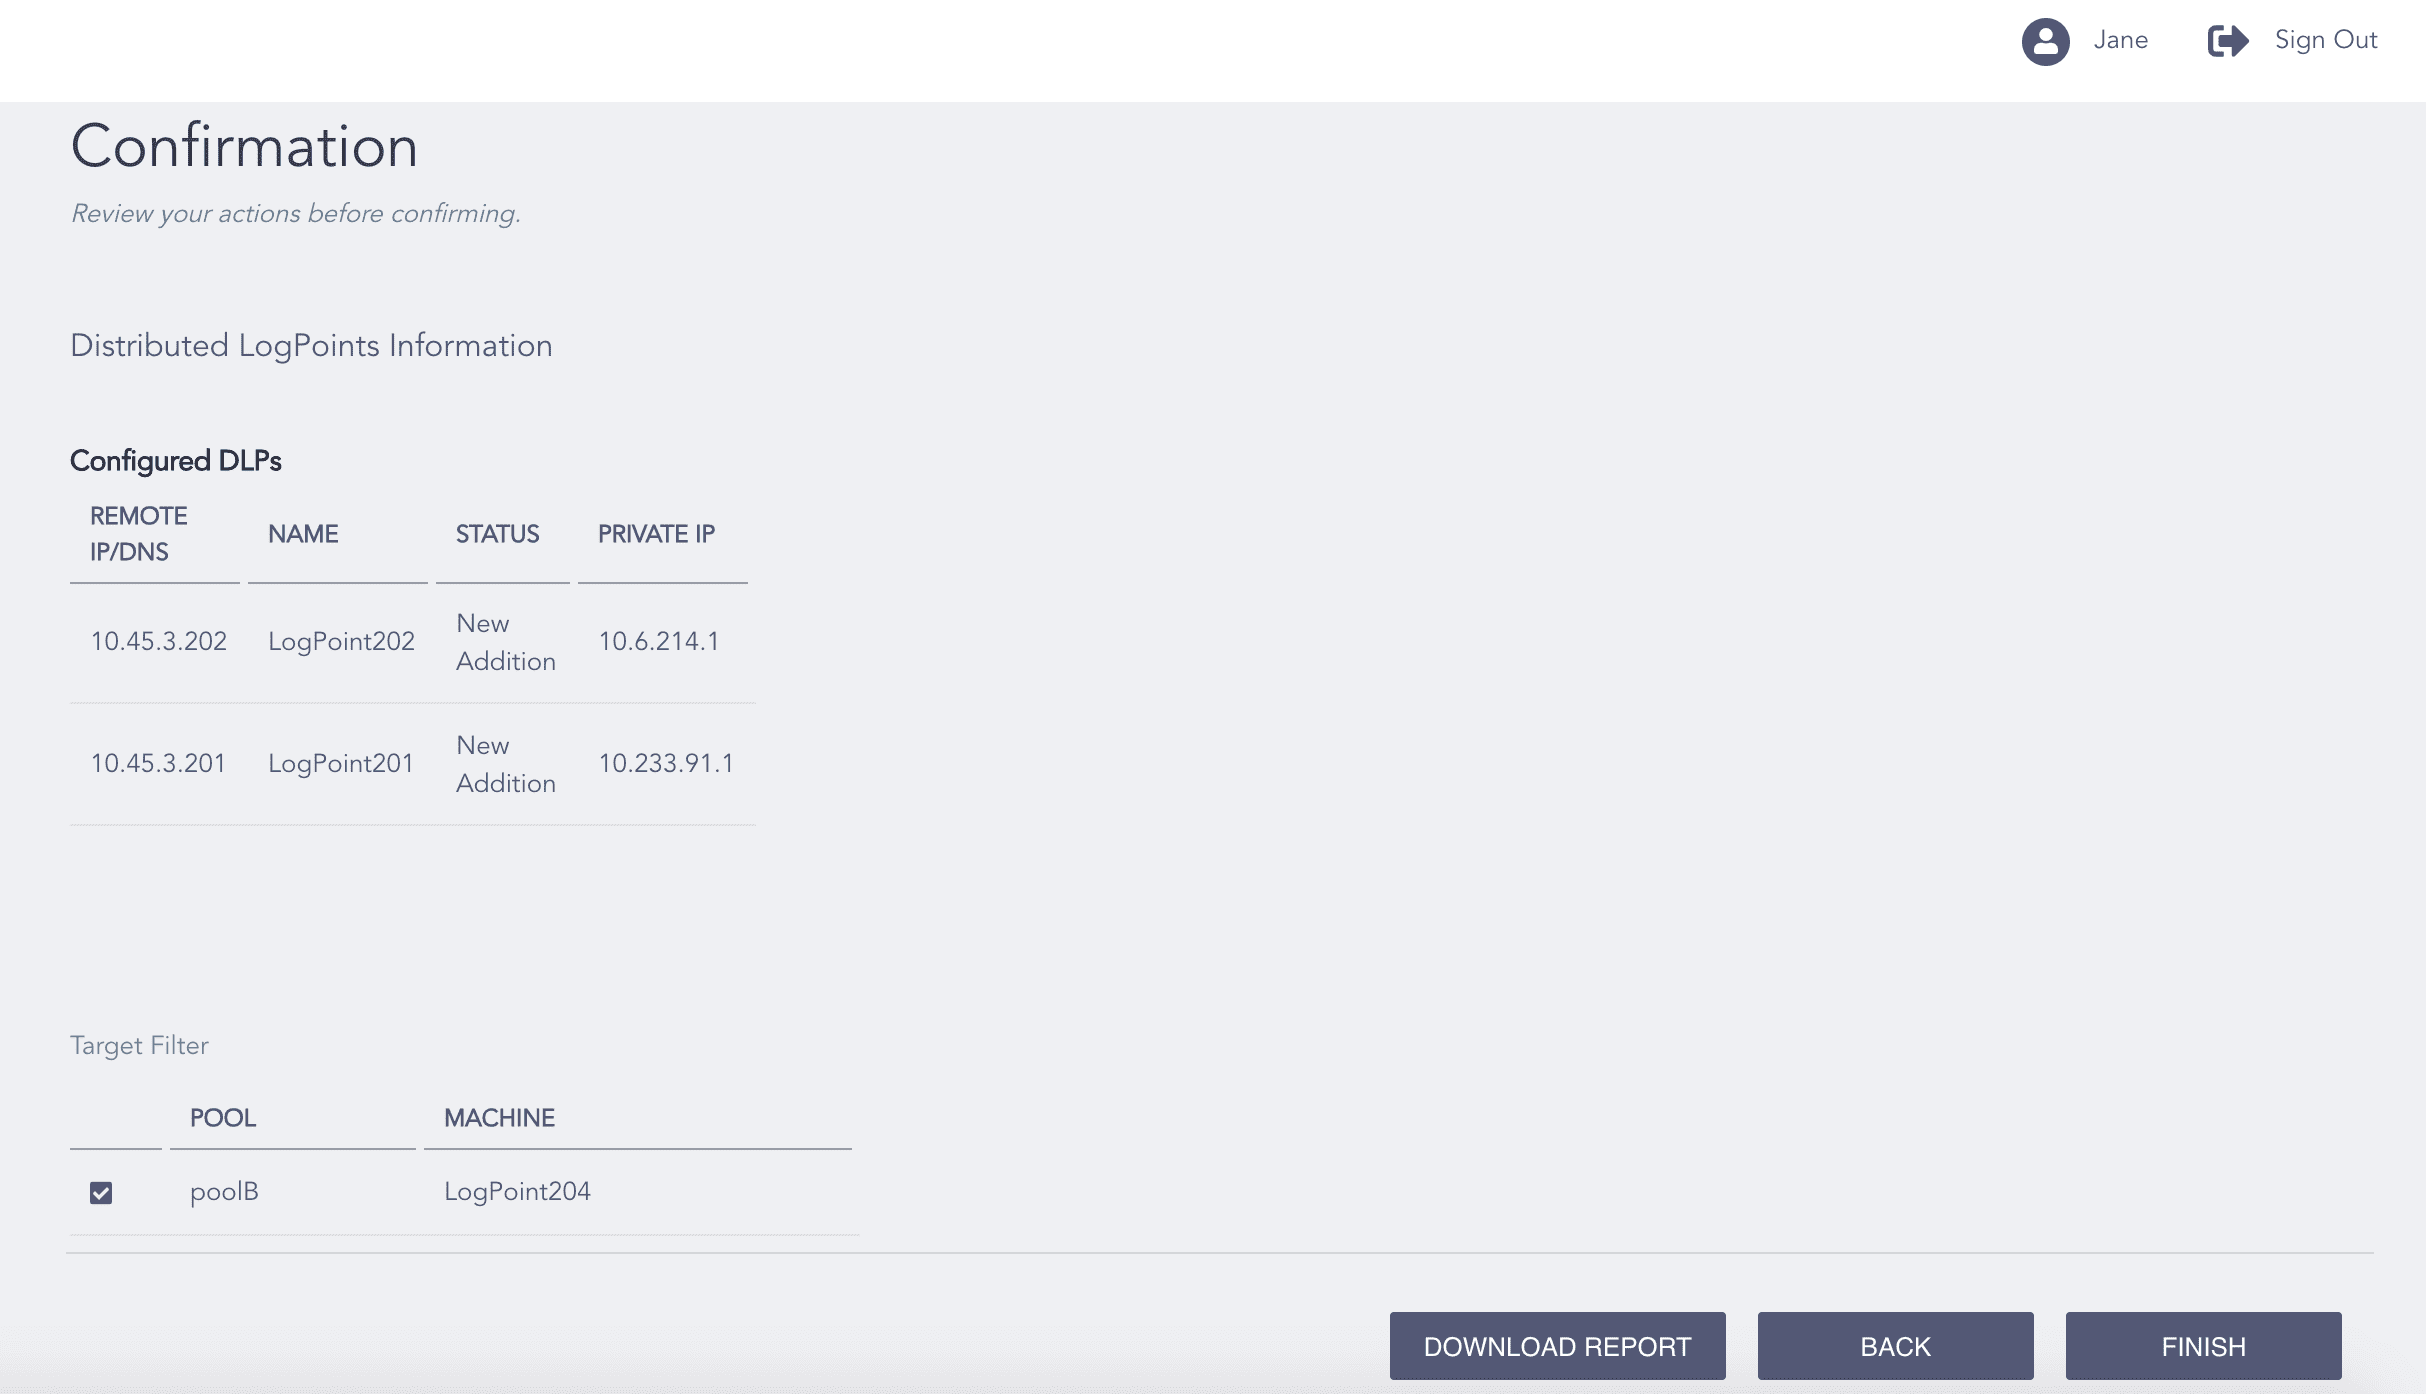Select the LogPoint202 table row
The image size is (2426, 1394).
click(x=340, y=641)
